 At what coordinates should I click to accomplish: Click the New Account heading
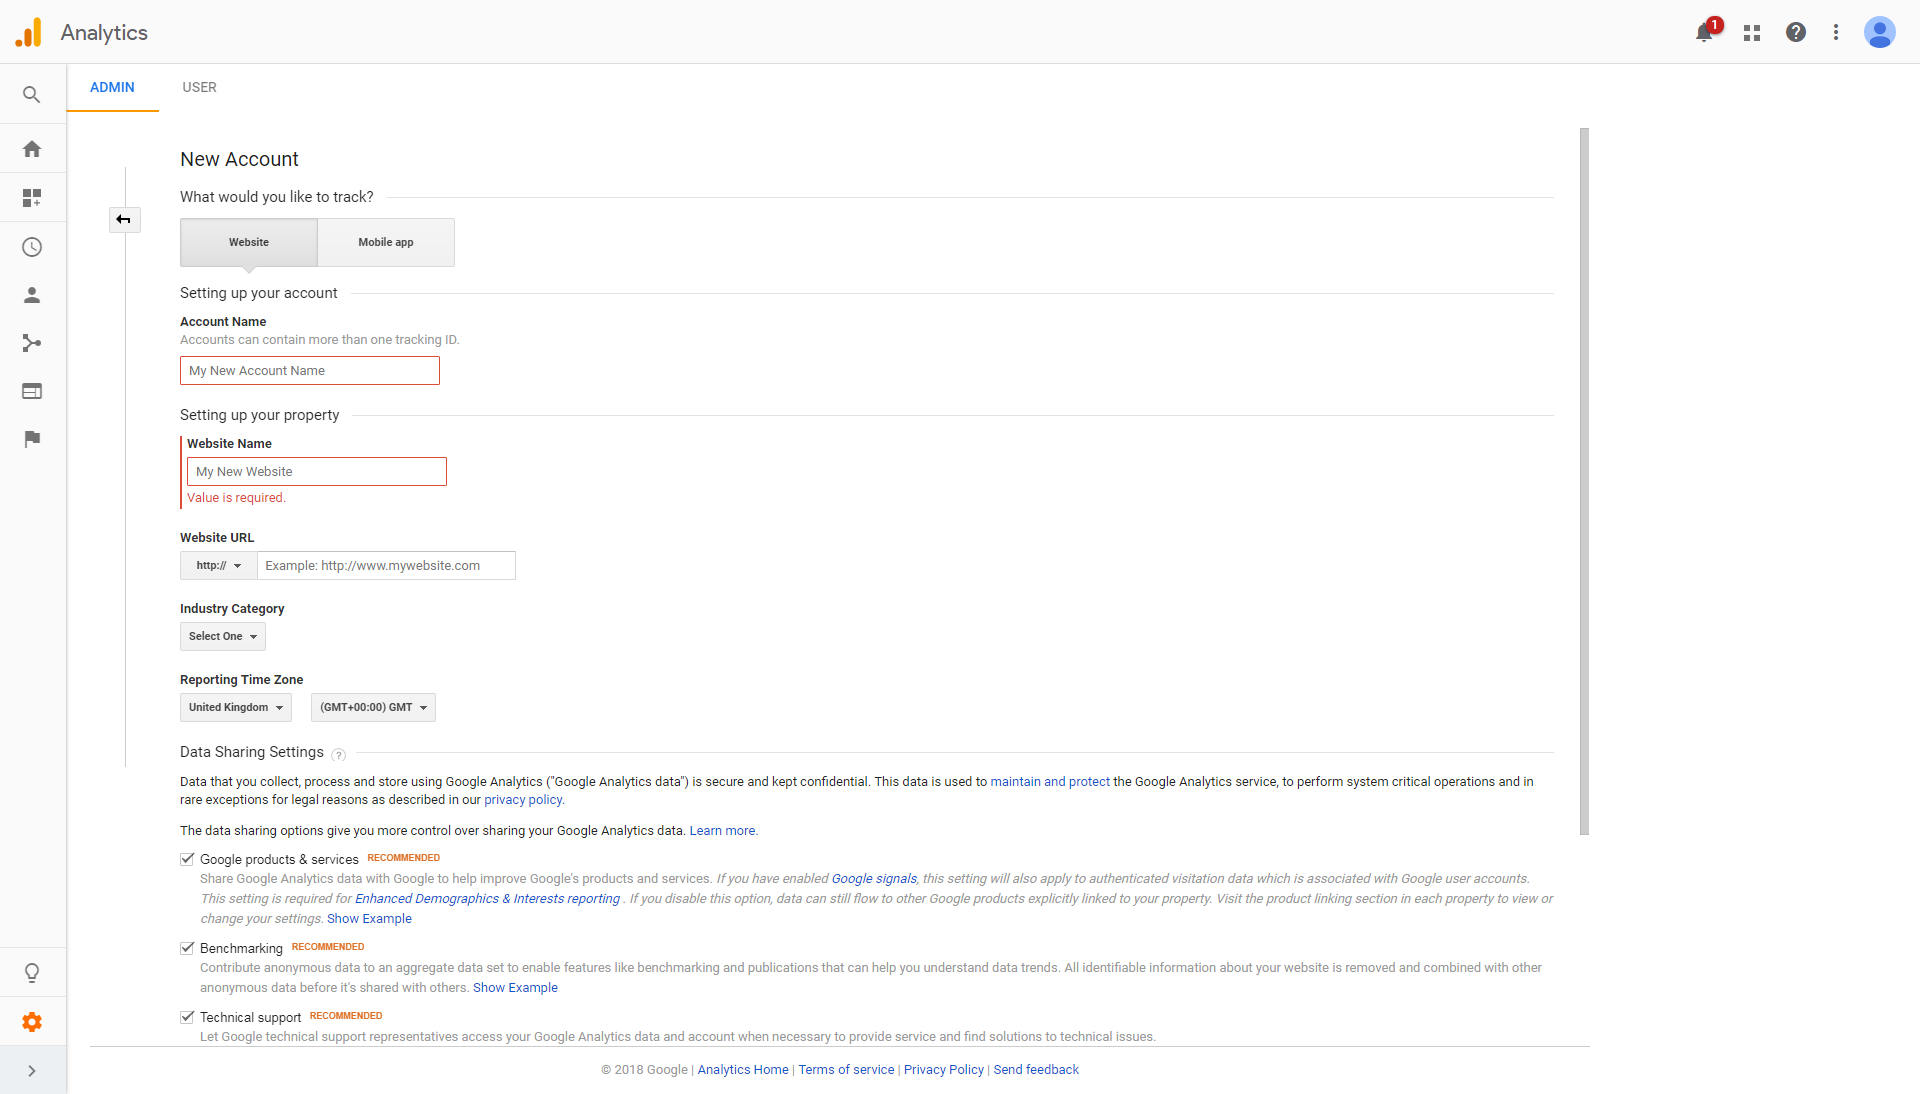tap(239, 159)
